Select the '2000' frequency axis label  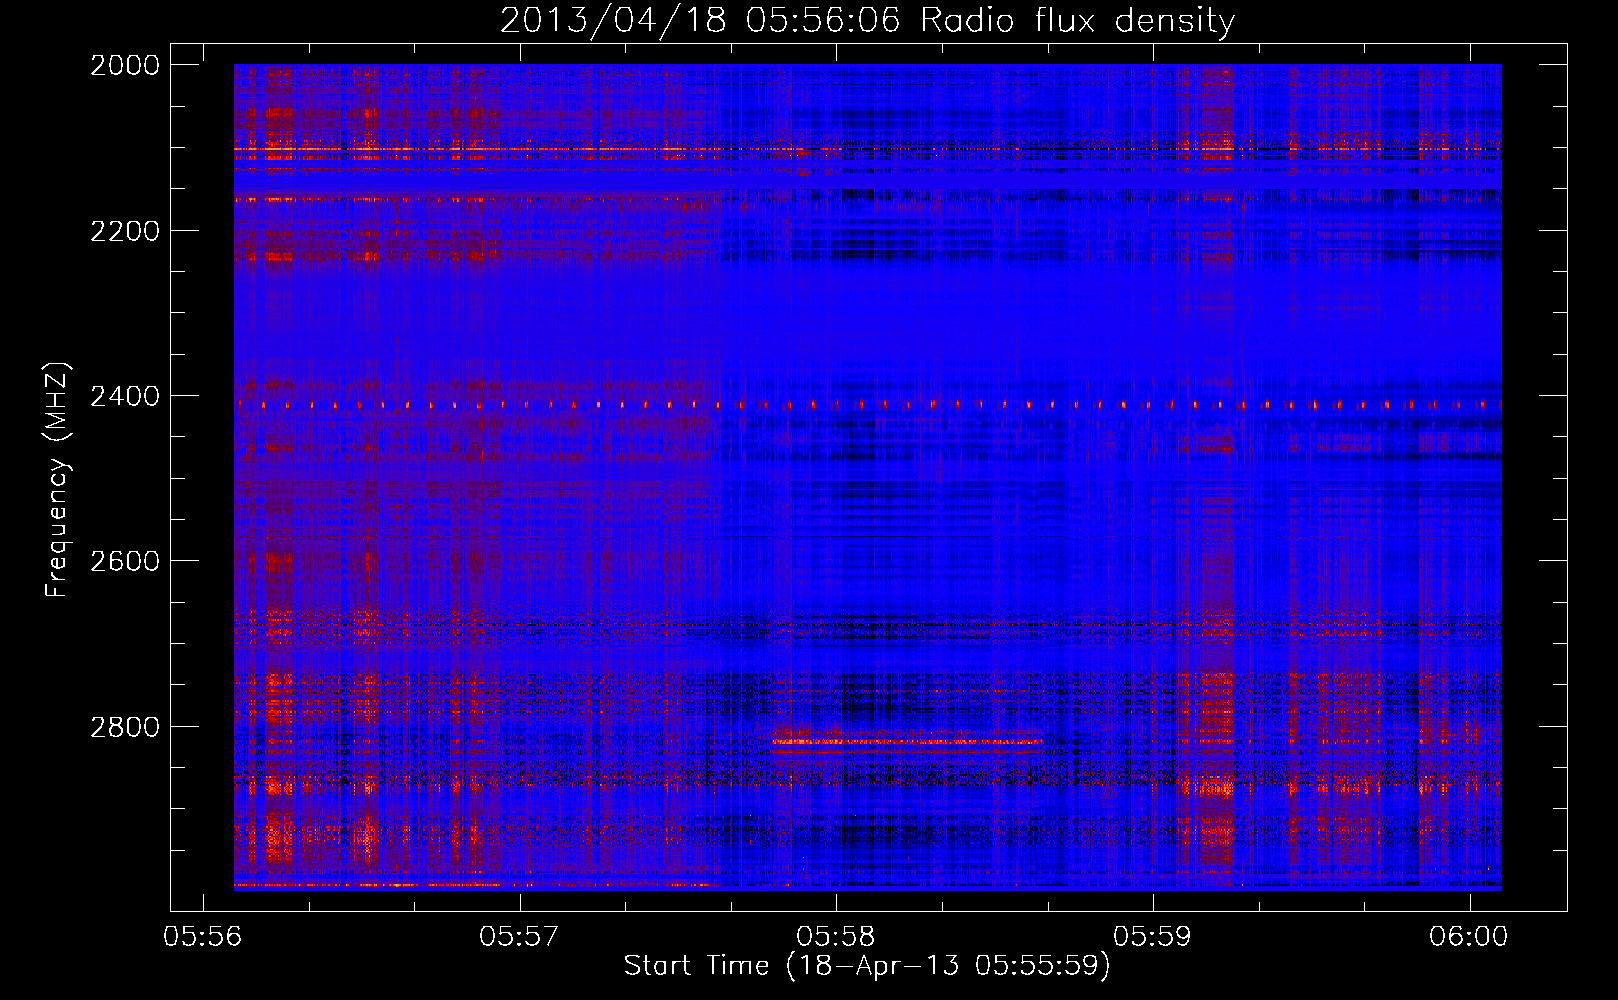pos(125,65)
